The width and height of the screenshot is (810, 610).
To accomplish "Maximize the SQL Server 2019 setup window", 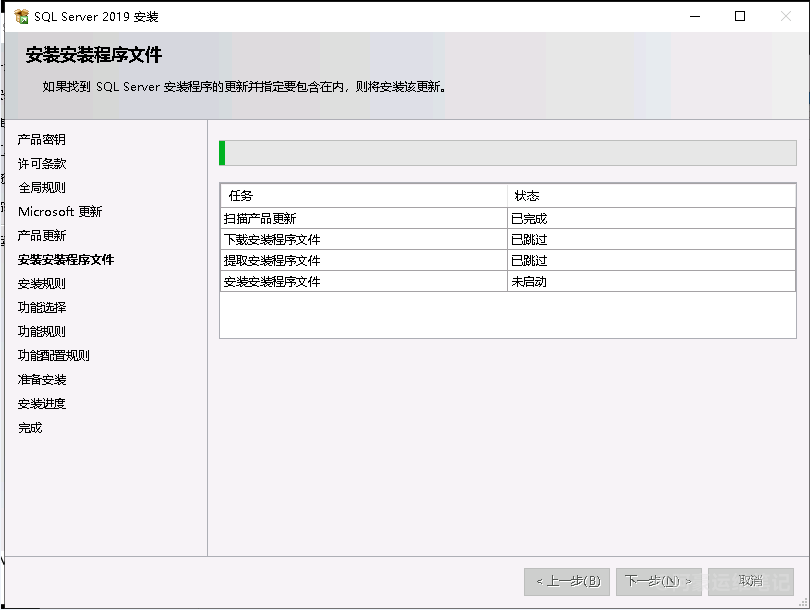I will click(740, 17).
